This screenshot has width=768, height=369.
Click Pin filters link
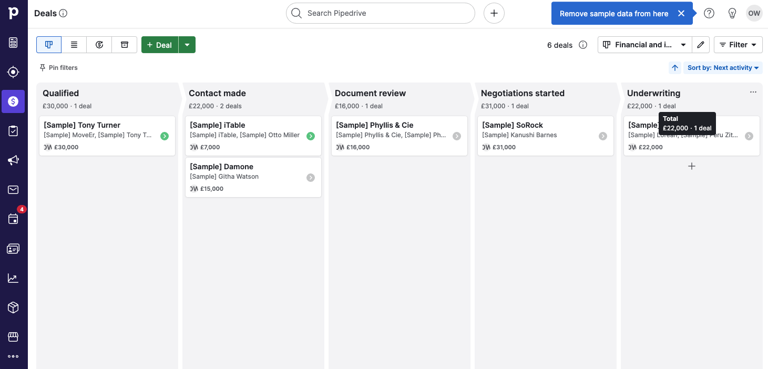pyautogui.click(x=58, y=68)
